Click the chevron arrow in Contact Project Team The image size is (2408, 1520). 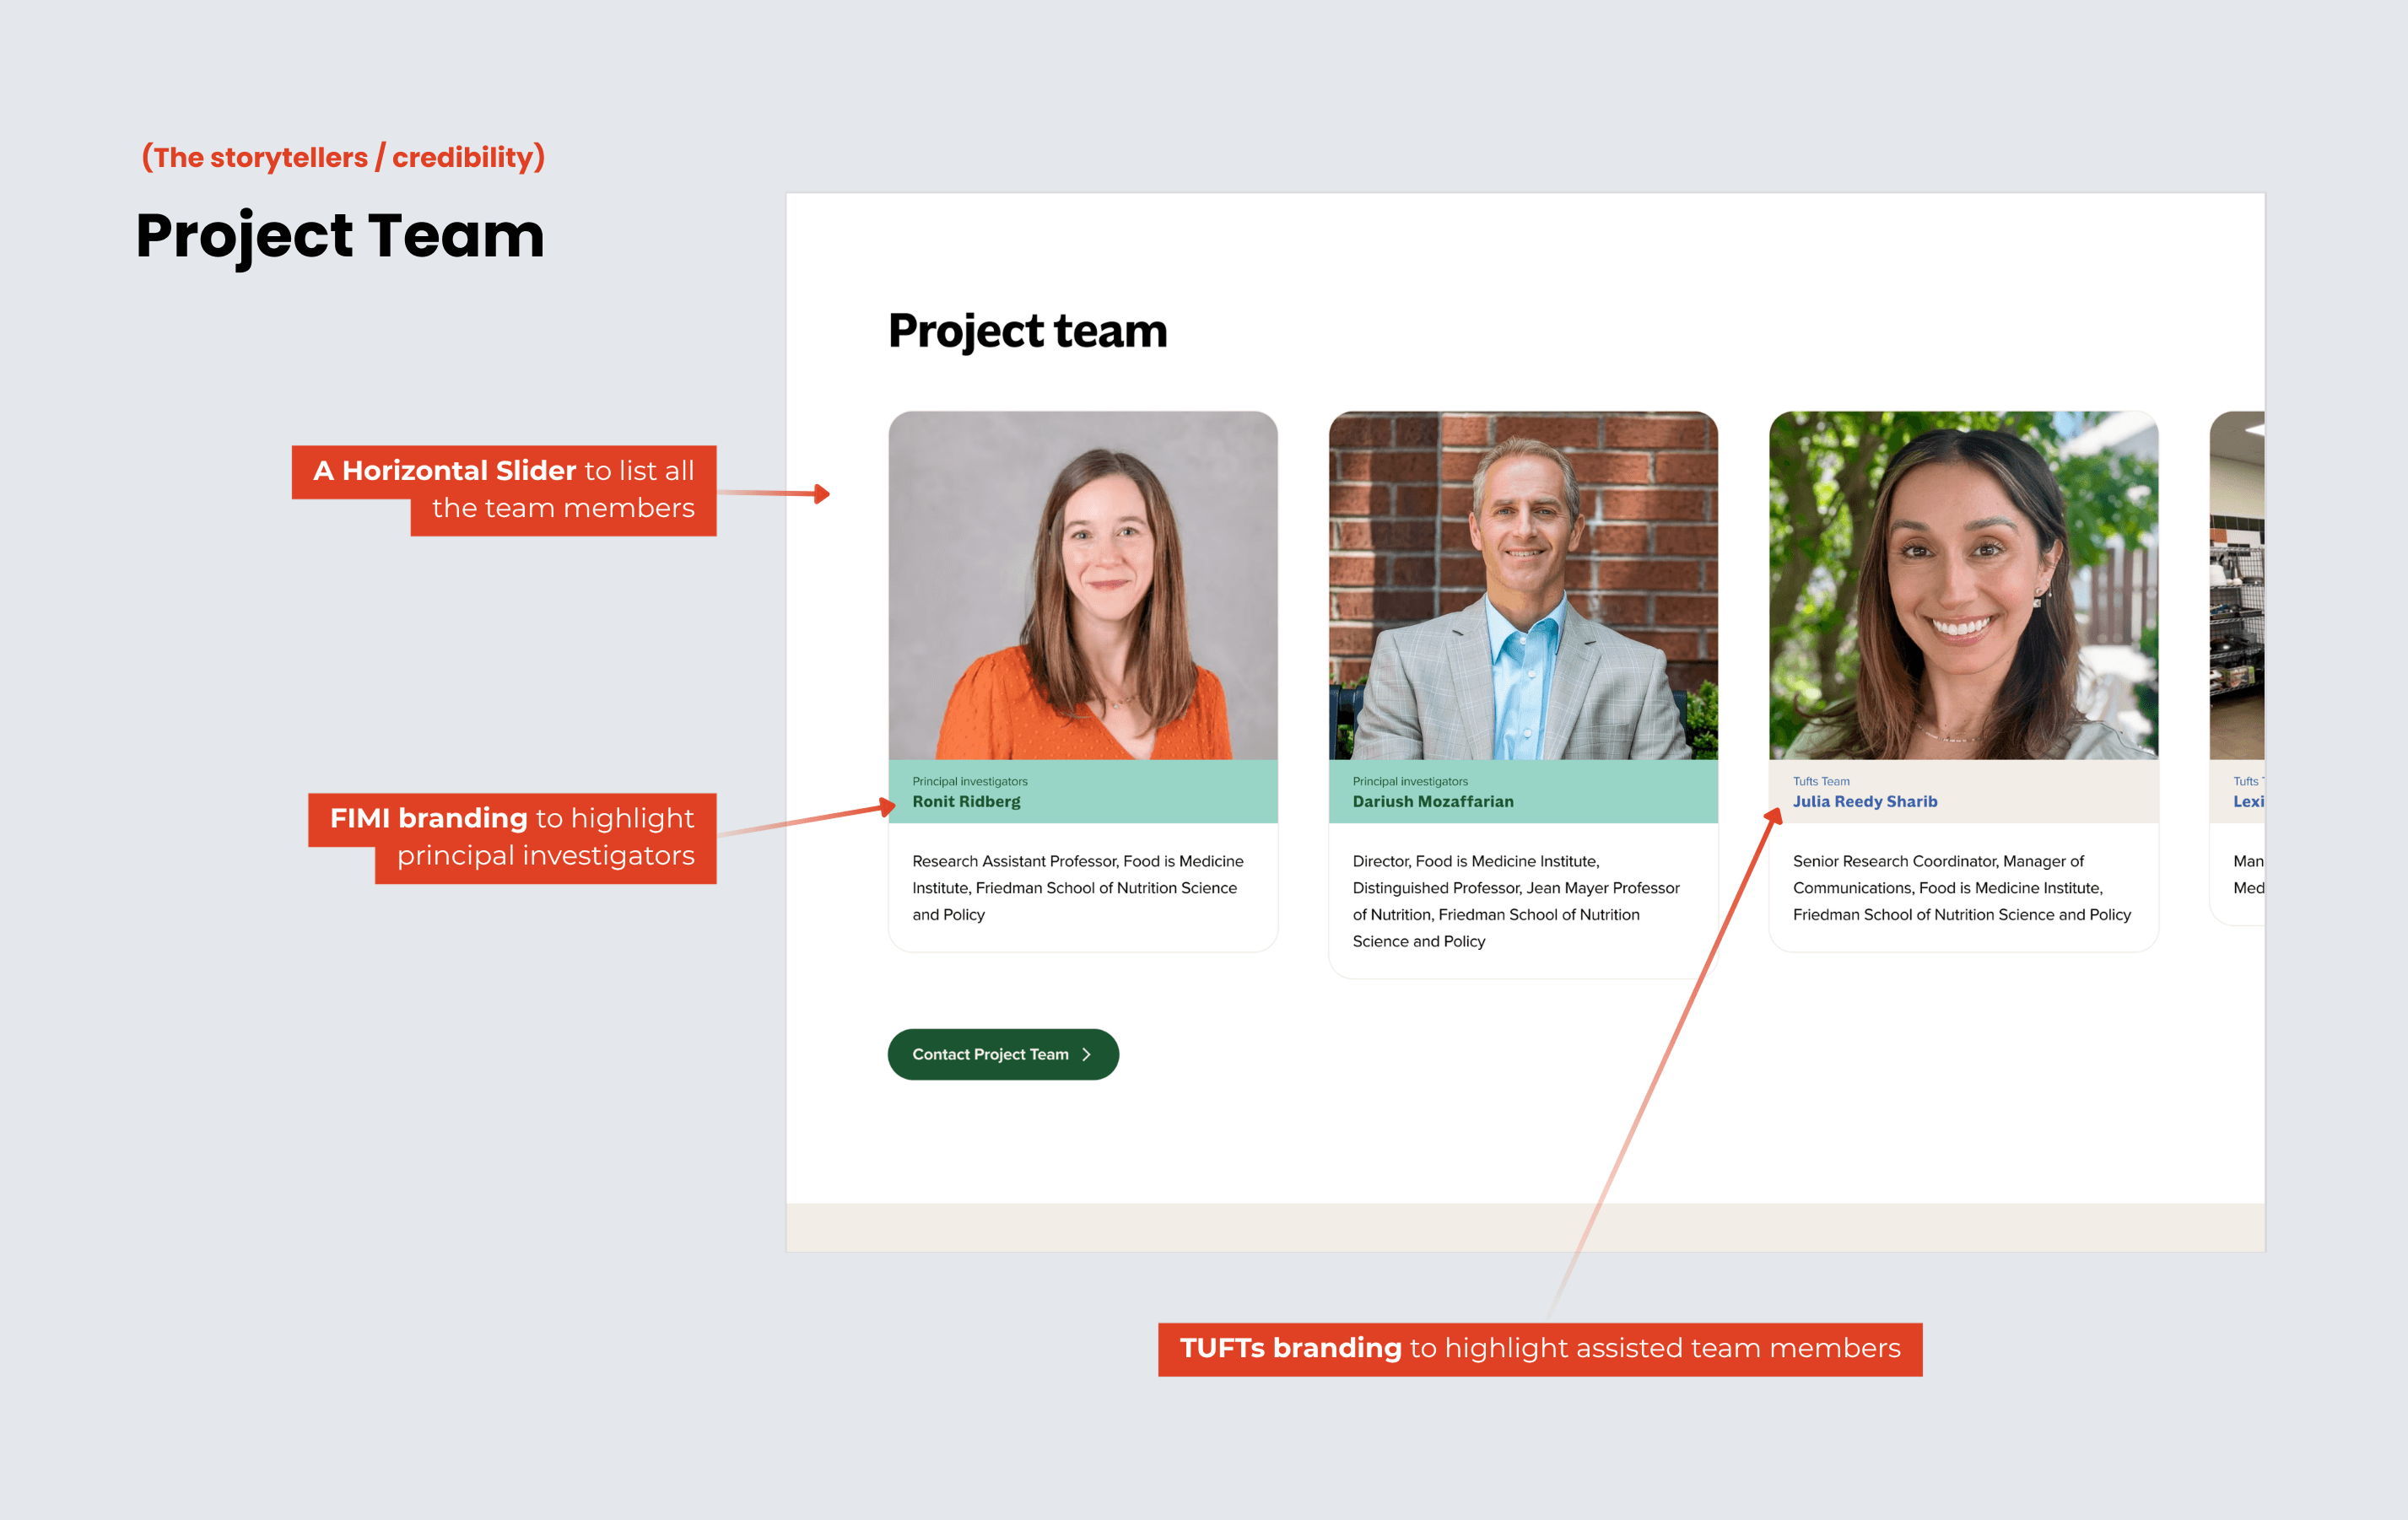pyautogui.click(x=1087, y=1054)
